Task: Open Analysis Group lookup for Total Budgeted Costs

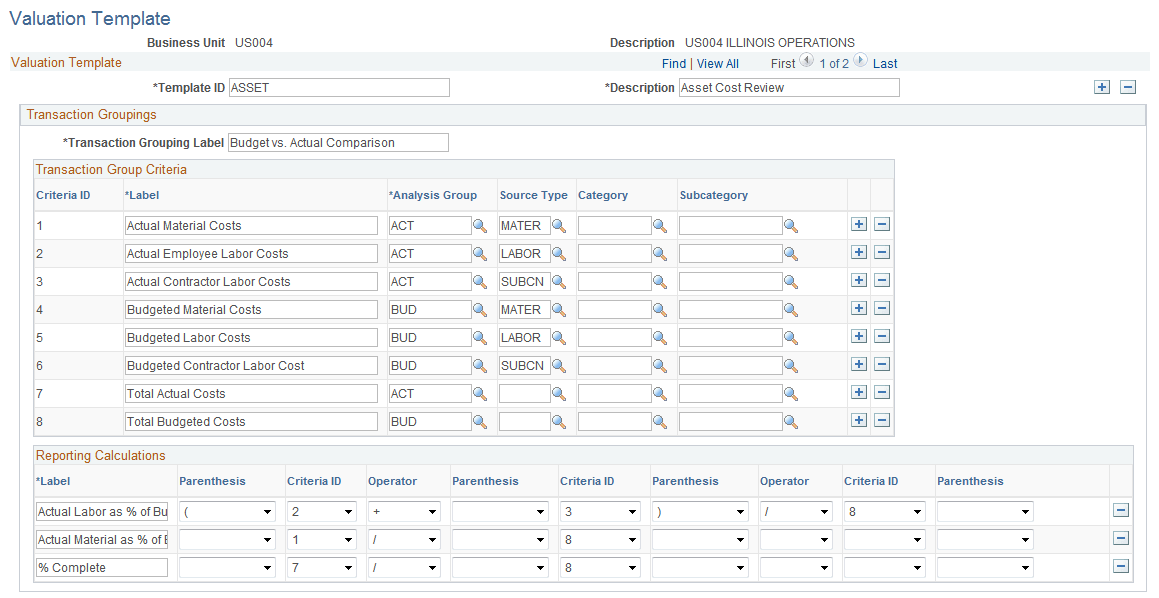Action: (480, 421)
